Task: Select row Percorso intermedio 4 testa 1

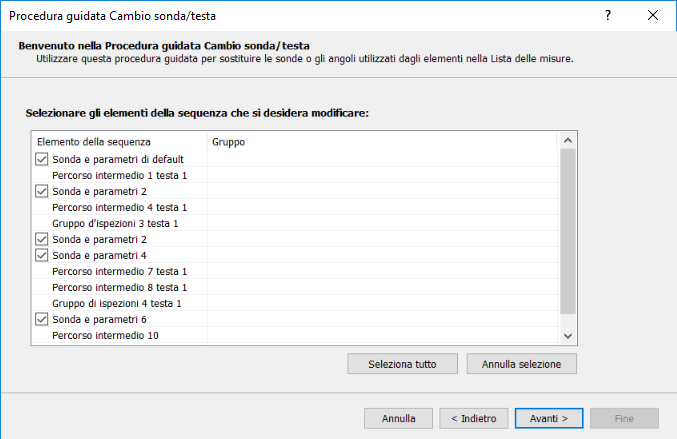Action: tap(119, 207)
